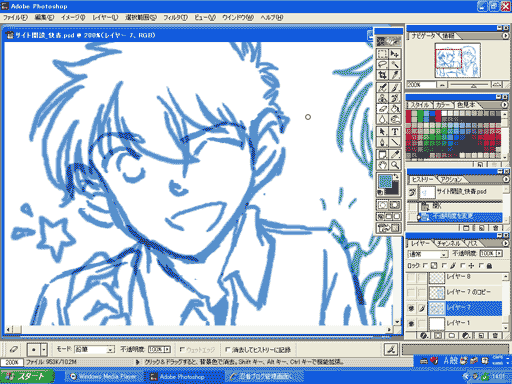Select the Path Component Selection tool

pos(382,132)
